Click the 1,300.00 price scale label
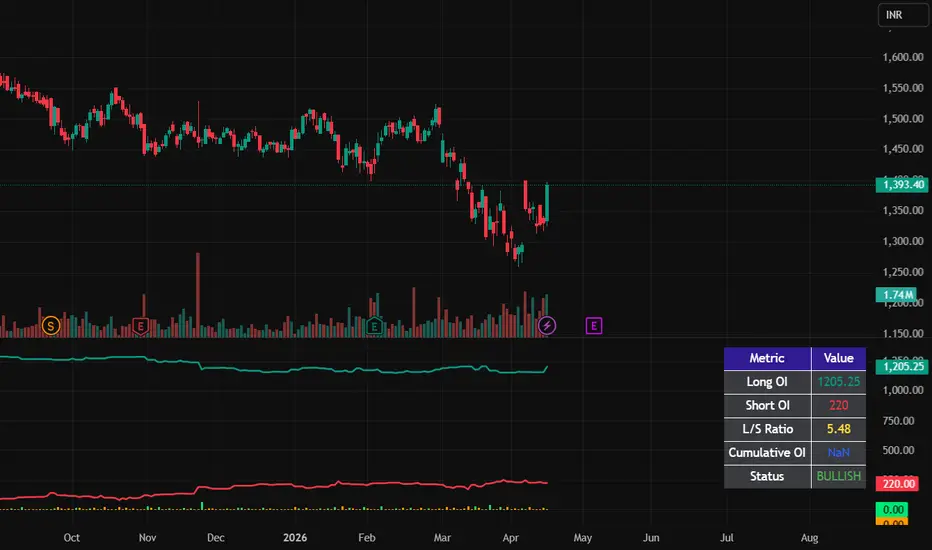Viewport: 932px width, 550px height. click(x=903, y=241)
